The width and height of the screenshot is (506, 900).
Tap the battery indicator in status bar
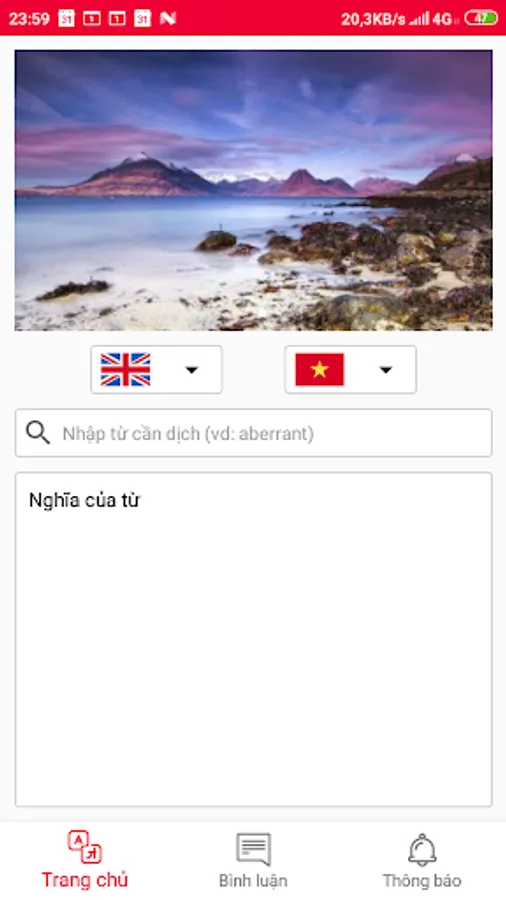[481, 18]
